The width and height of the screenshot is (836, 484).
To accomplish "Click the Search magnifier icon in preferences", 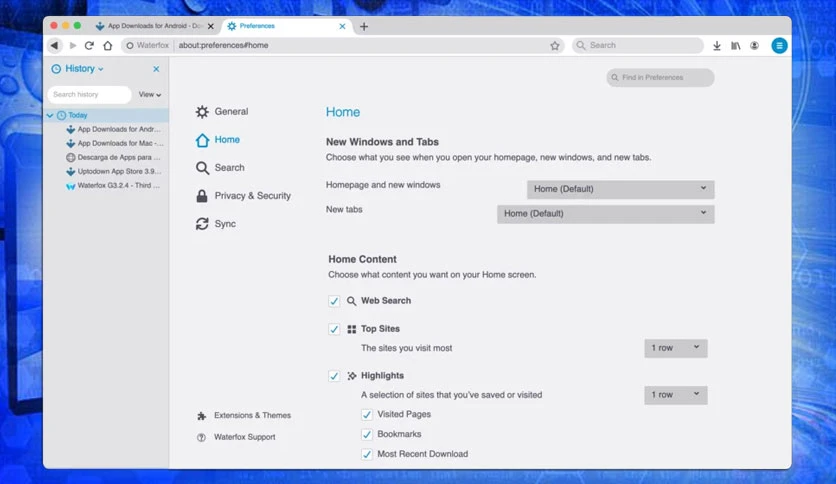I will [x=202, y=168].
